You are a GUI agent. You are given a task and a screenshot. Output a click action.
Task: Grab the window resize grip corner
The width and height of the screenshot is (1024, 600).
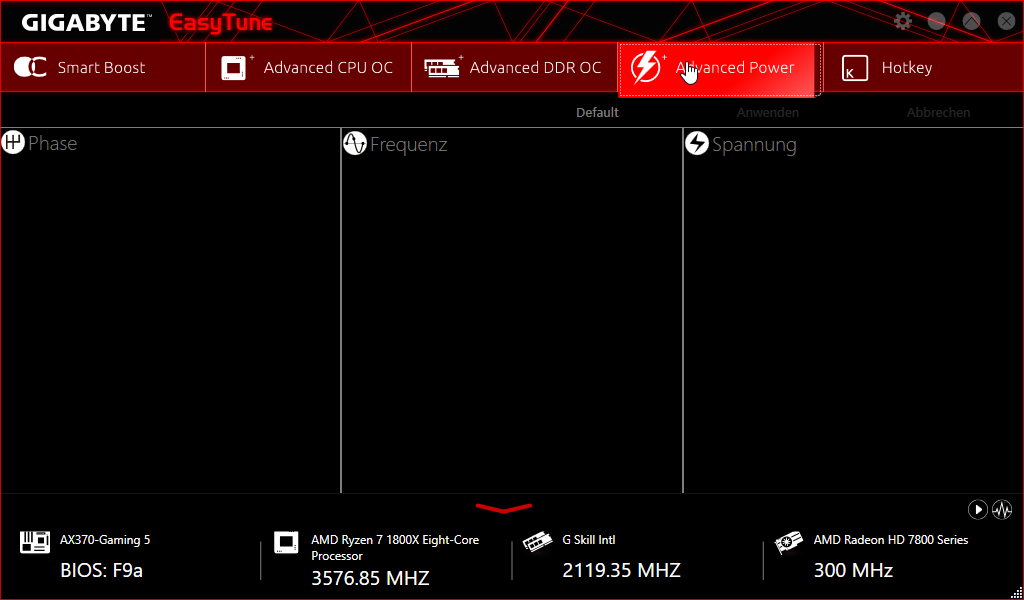[x=1015, y=592]
